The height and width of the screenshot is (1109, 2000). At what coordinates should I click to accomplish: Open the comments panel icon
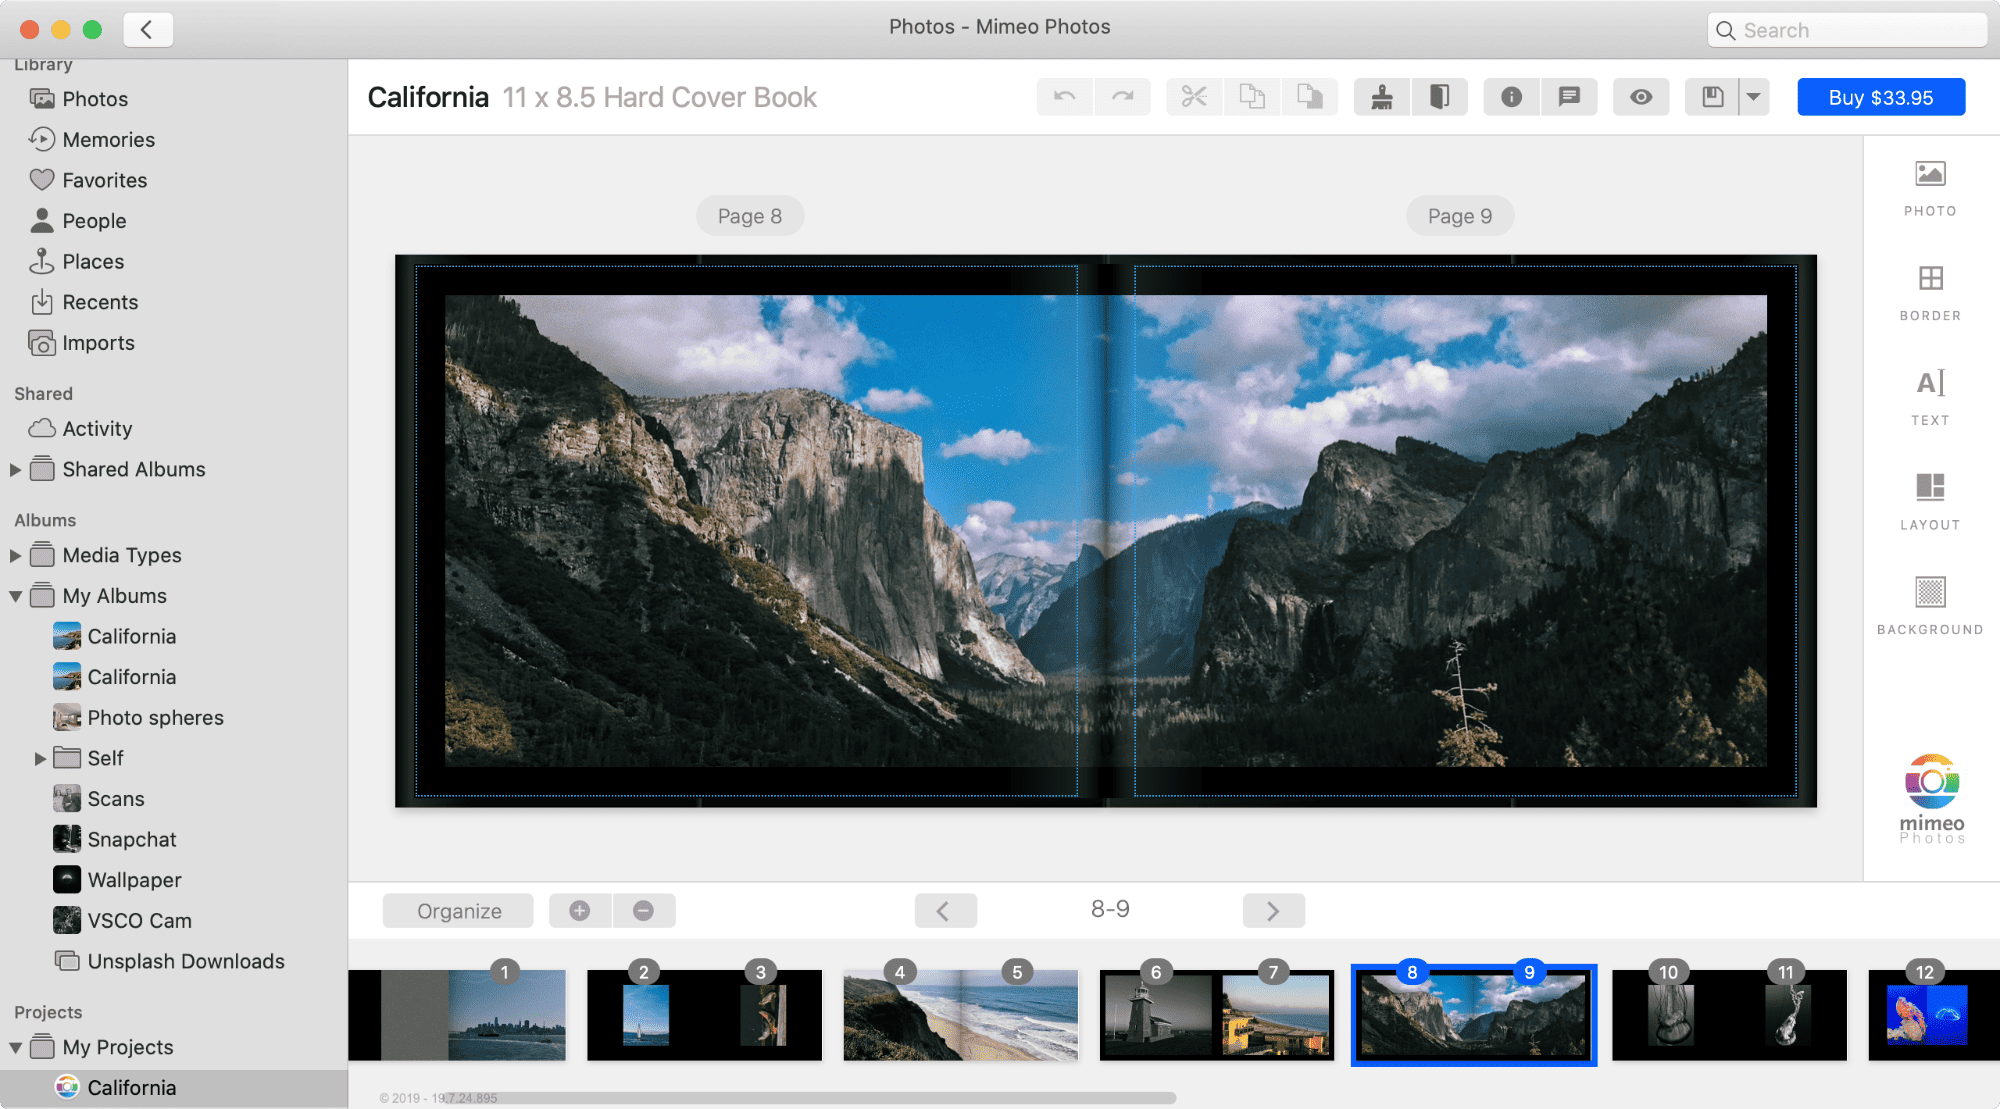1569,96
